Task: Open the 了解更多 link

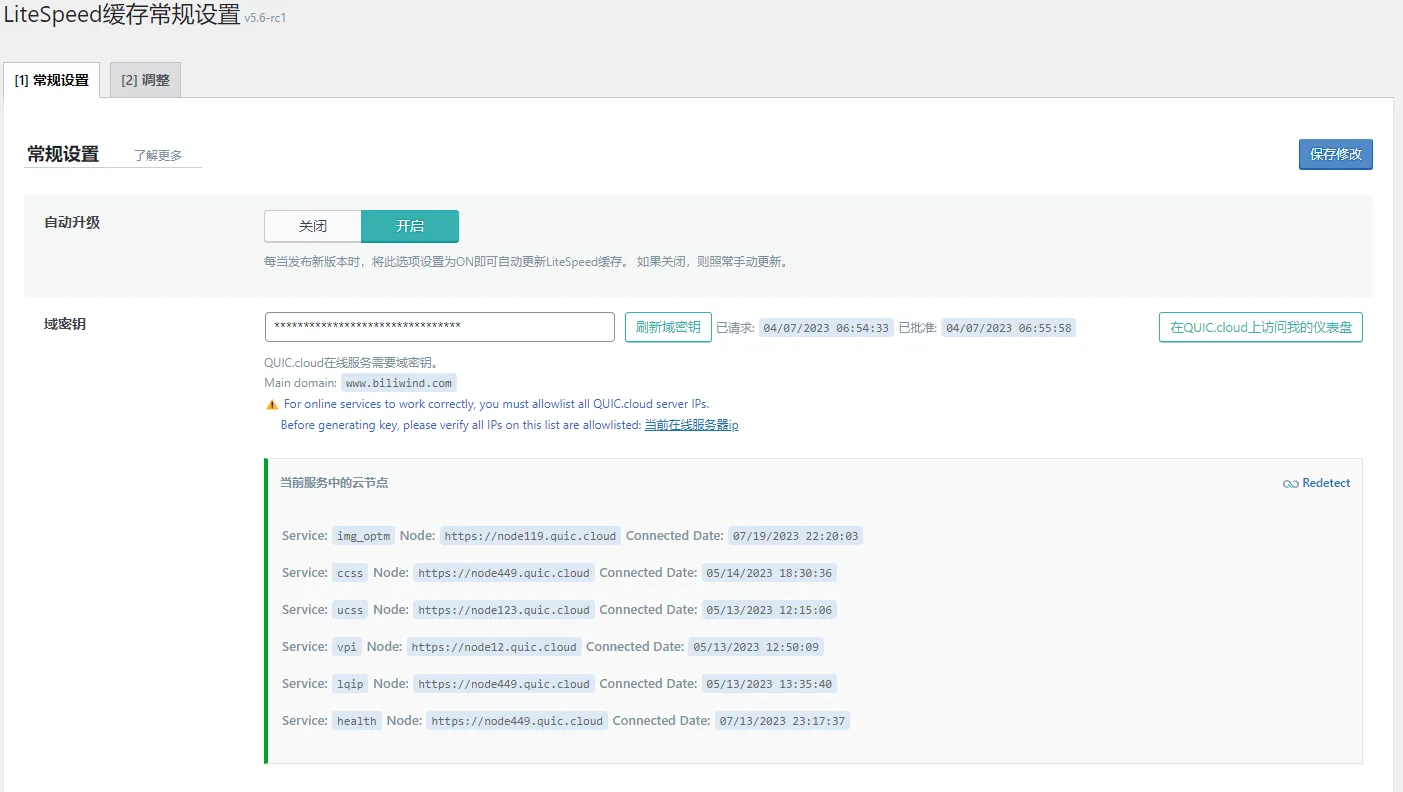Action: tap(158, 156)
